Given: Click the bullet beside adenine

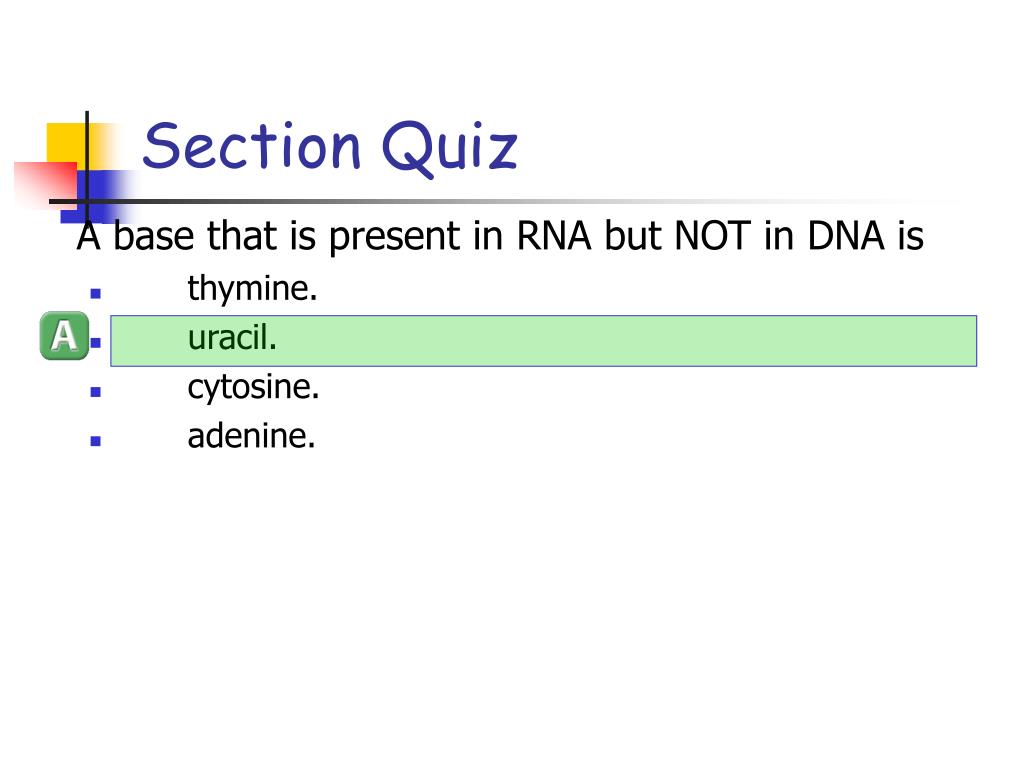Looking at the screenshot, I should [x=96, y=441].
